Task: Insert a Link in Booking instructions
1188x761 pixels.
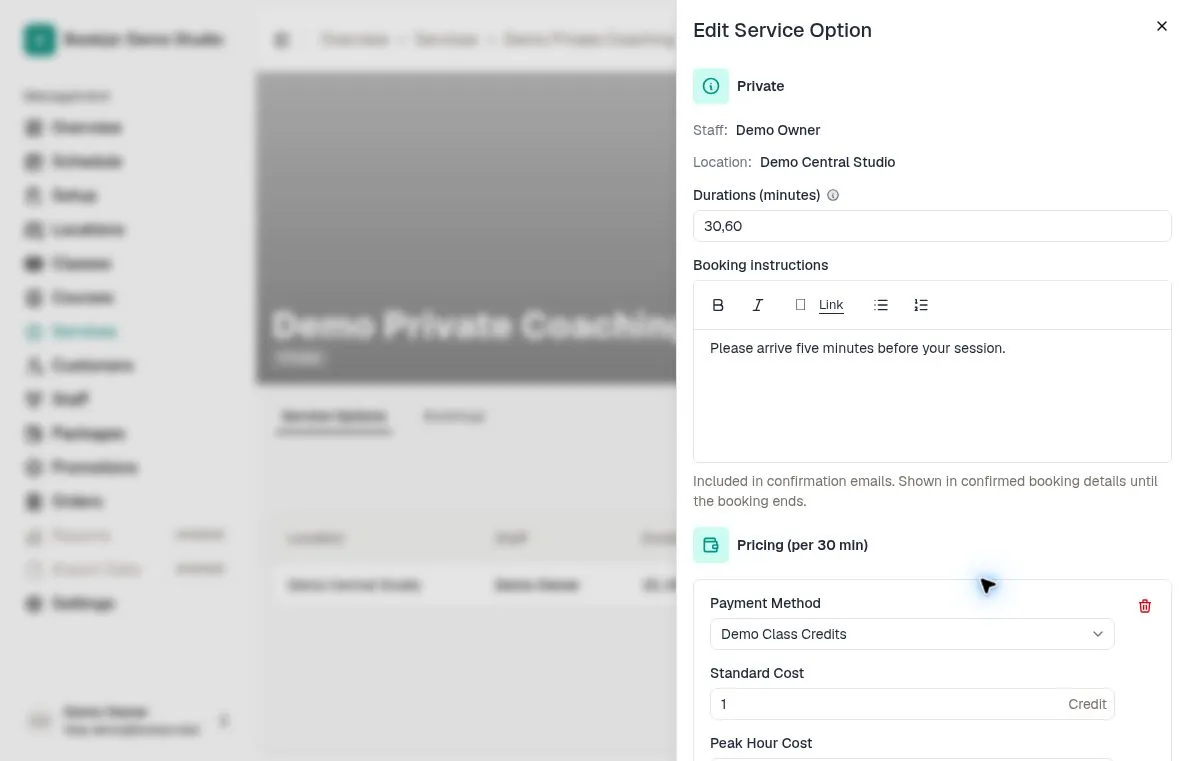Action: 831,305
